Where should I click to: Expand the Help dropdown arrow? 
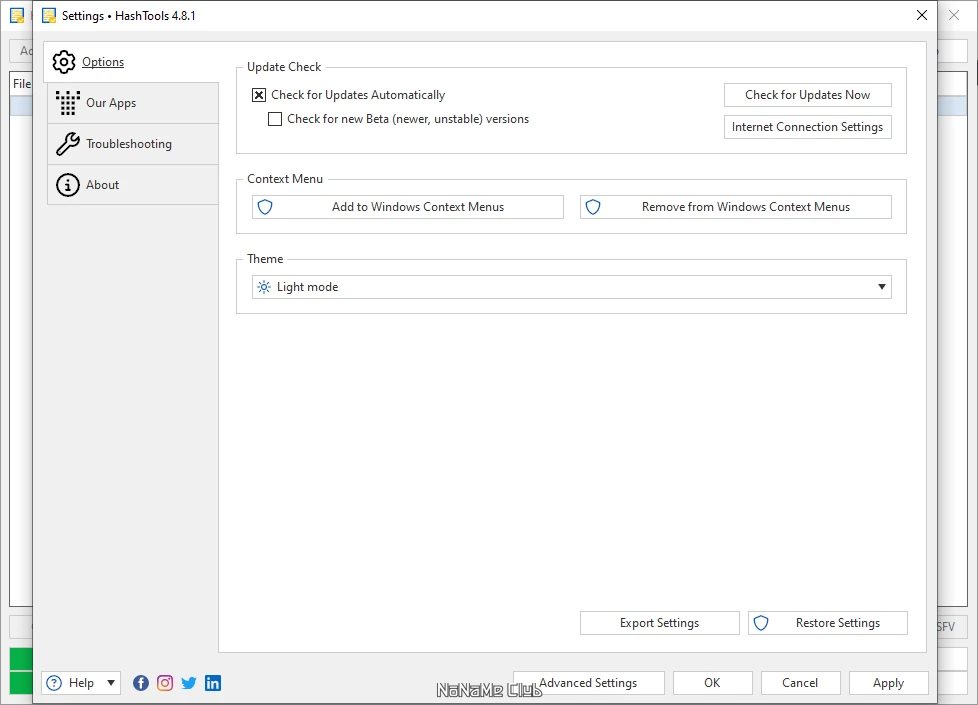point(110,683)
